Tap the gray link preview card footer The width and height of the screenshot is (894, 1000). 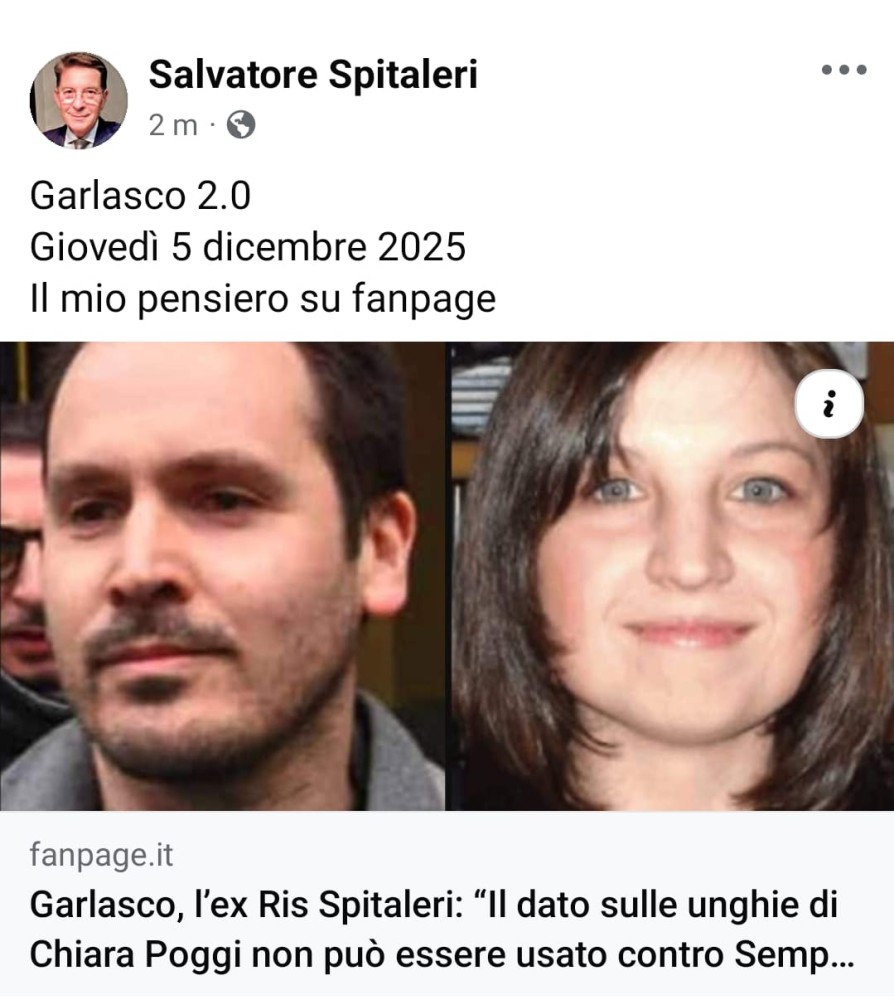pyautogui.click(x=447, y=906)
